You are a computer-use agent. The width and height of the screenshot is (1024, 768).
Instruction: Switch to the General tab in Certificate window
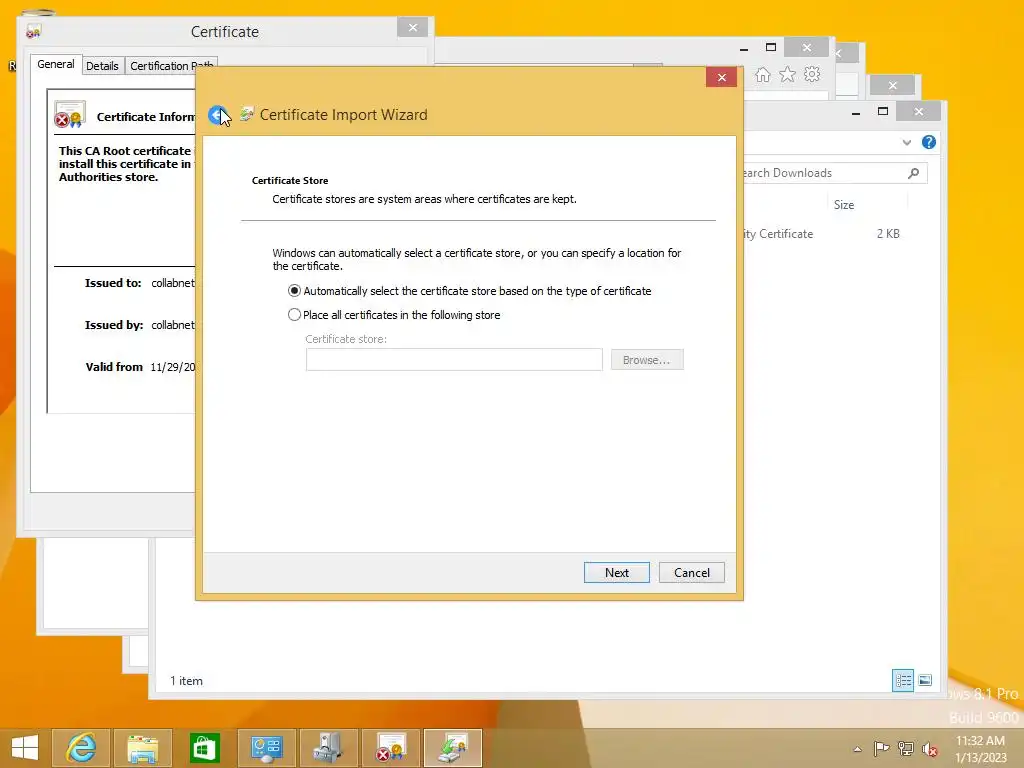56,64
